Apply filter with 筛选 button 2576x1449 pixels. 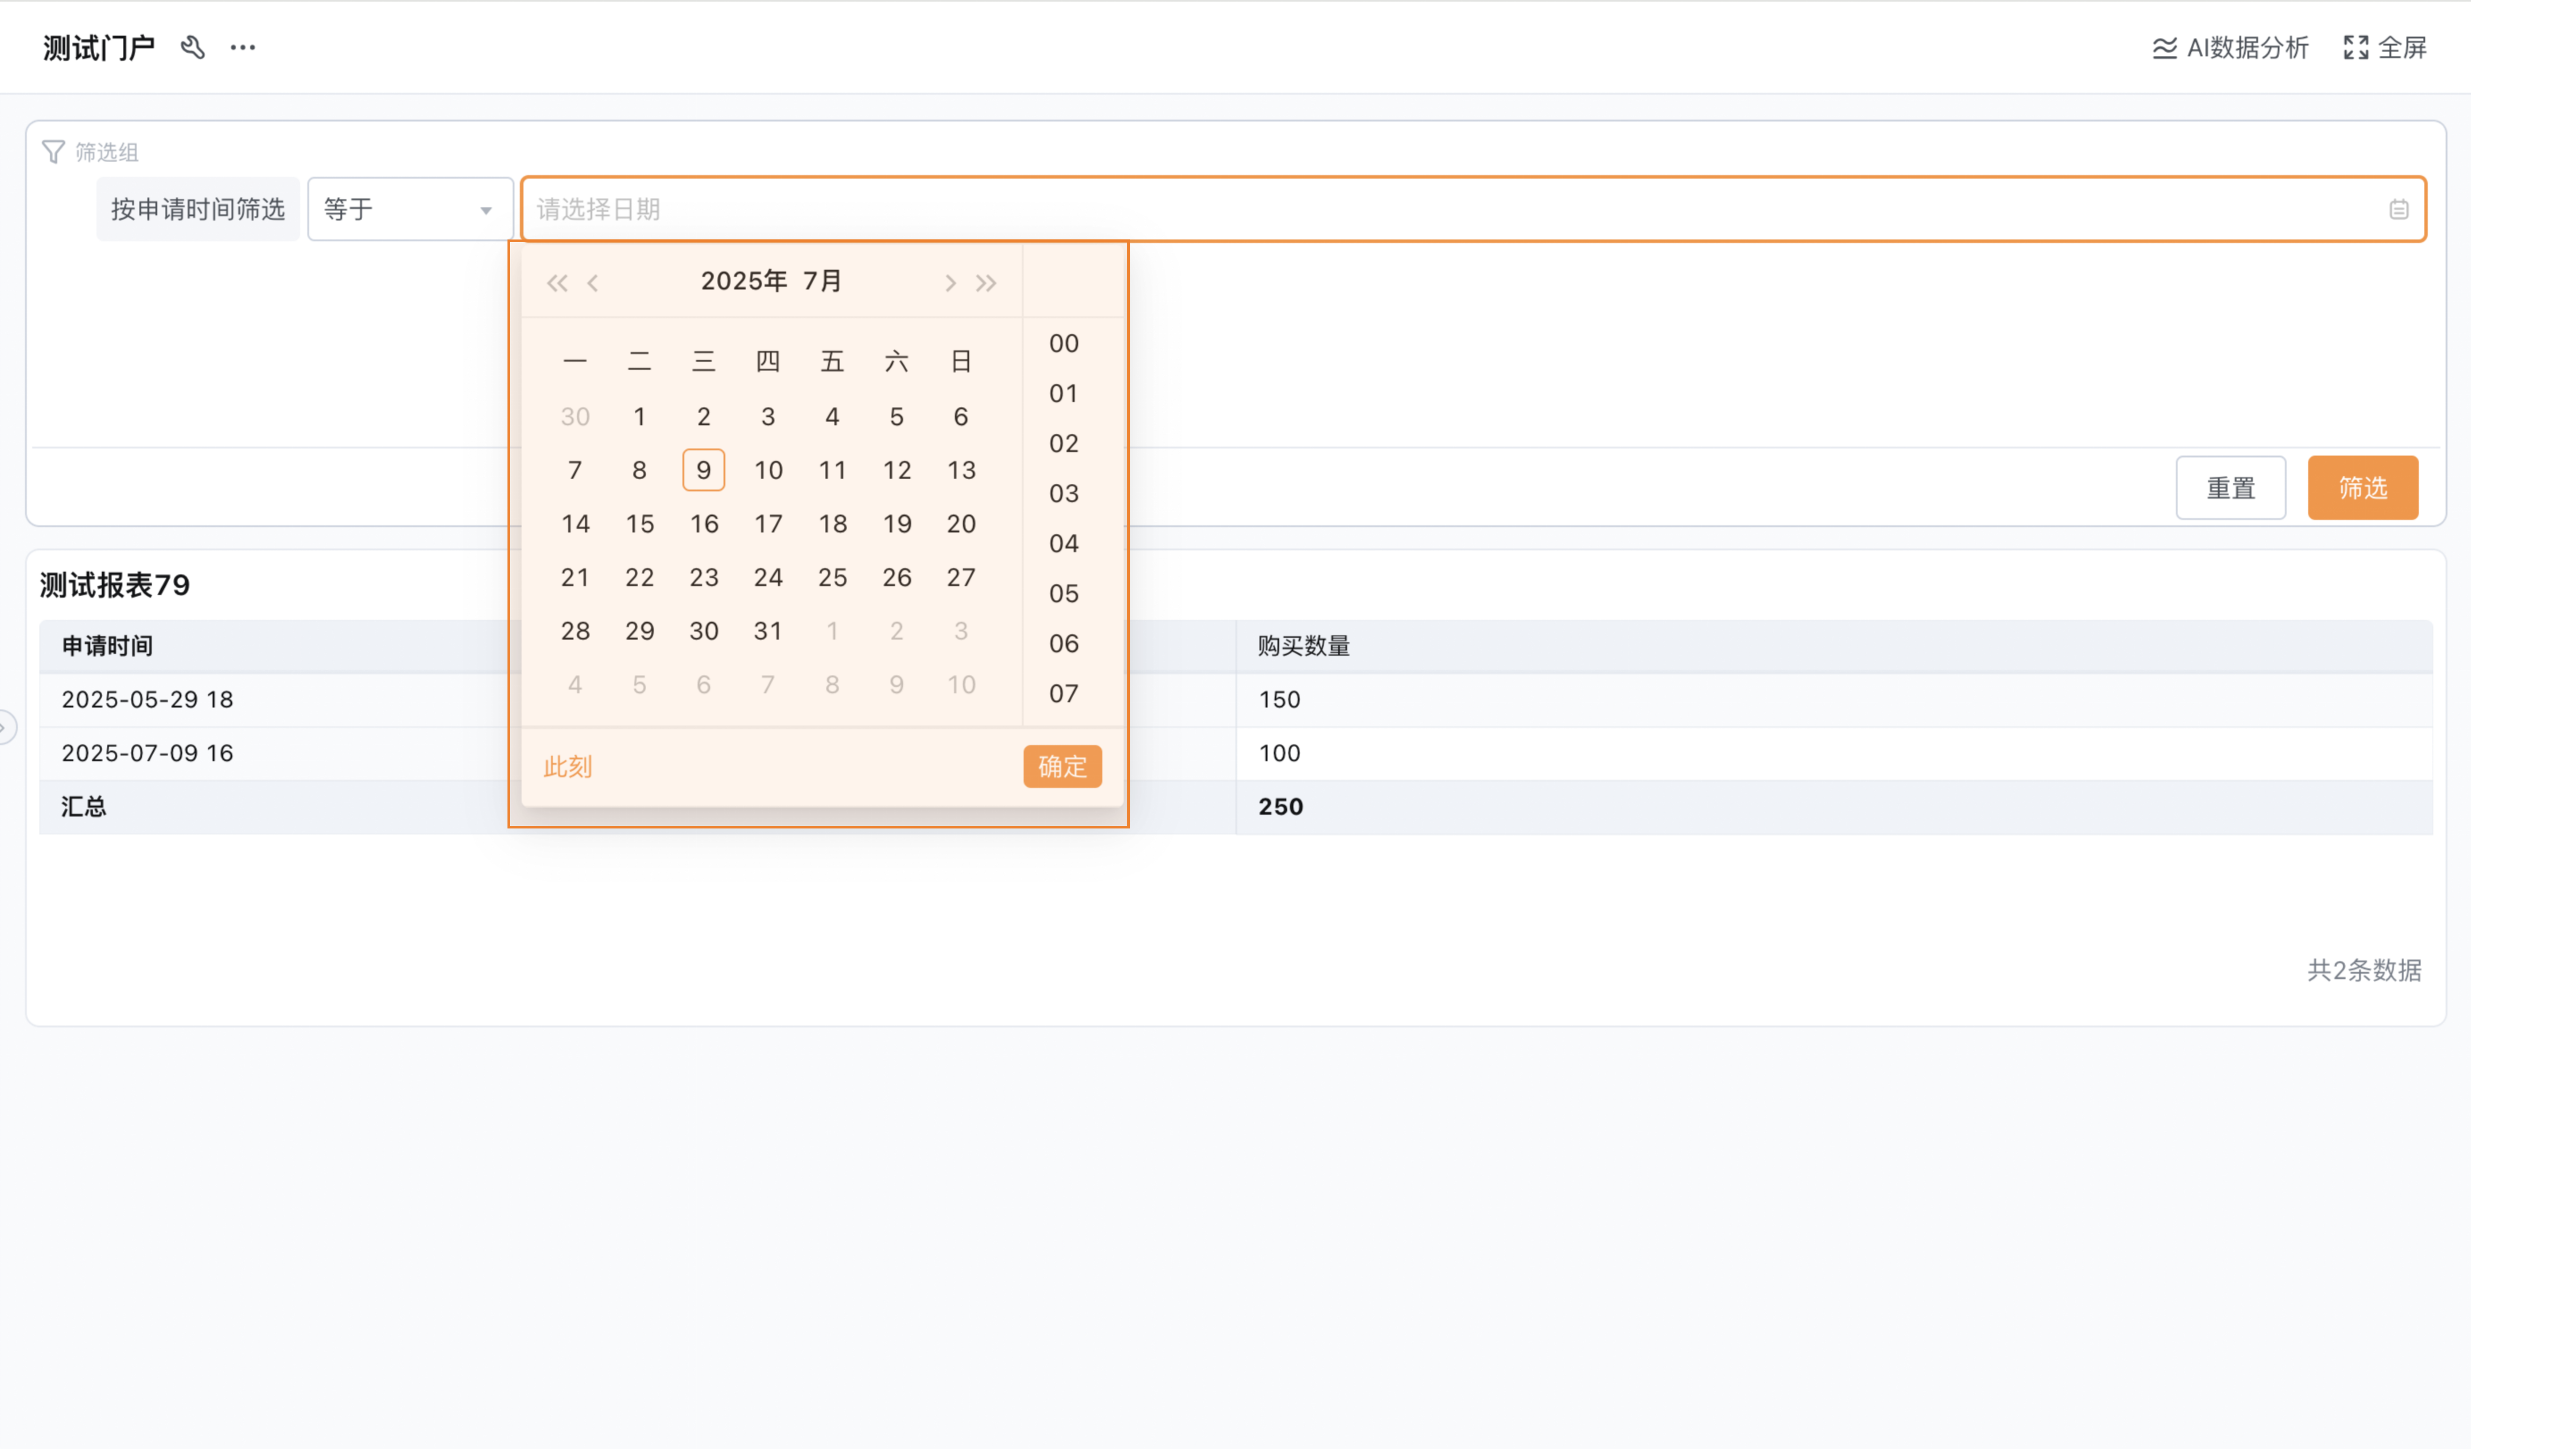[2363, 488]
